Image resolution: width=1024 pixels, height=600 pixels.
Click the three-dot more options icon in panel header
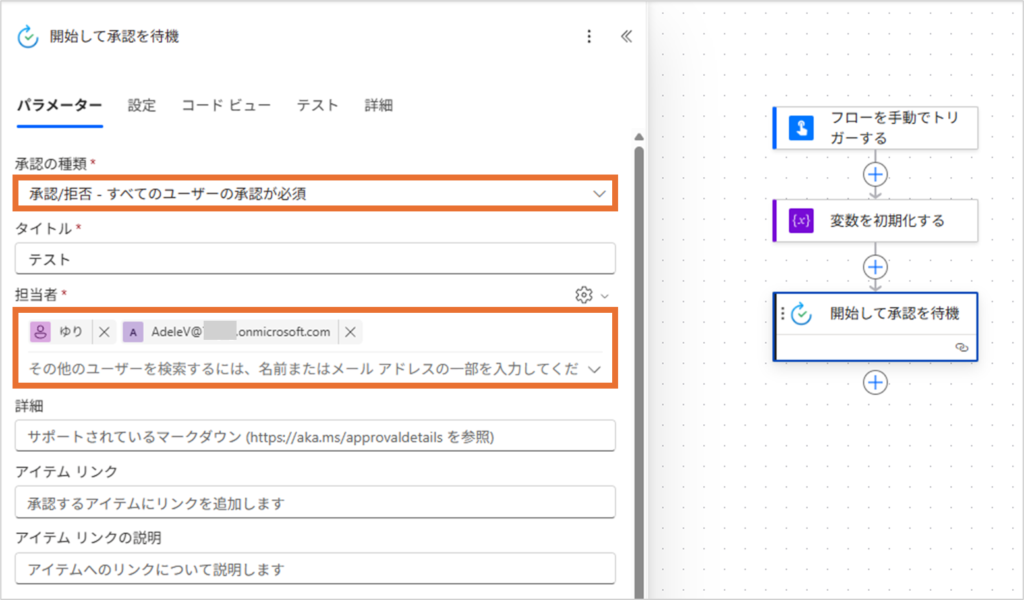[589, 37]
